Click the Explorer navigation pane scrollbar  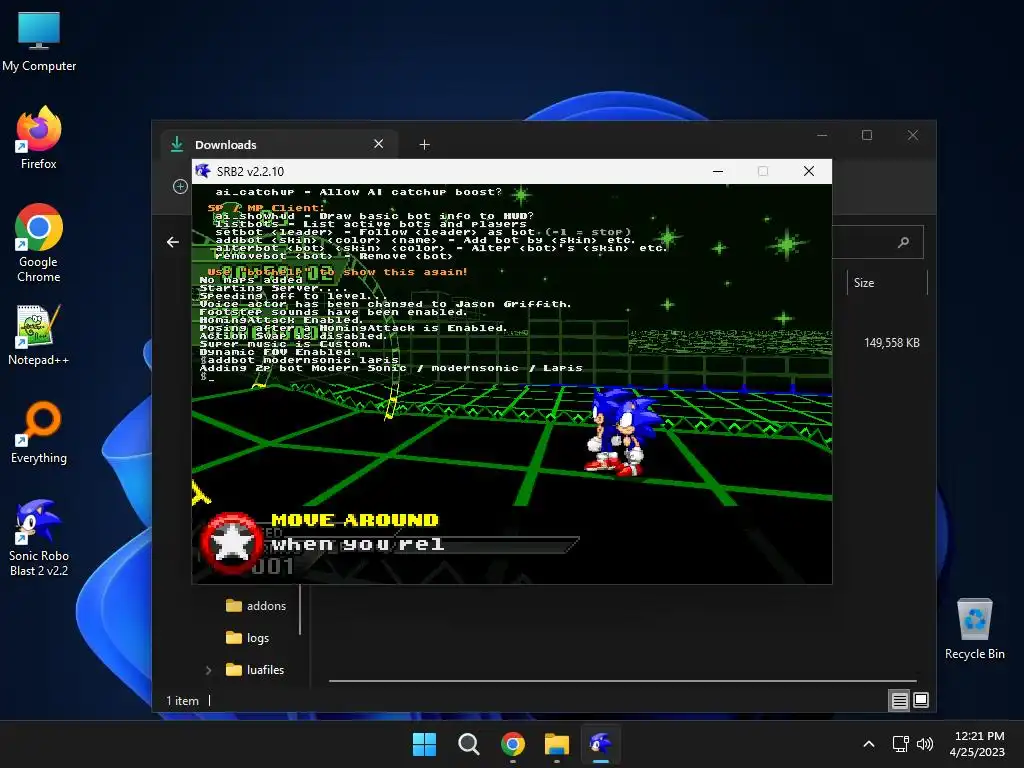click(x=300, y=609)
